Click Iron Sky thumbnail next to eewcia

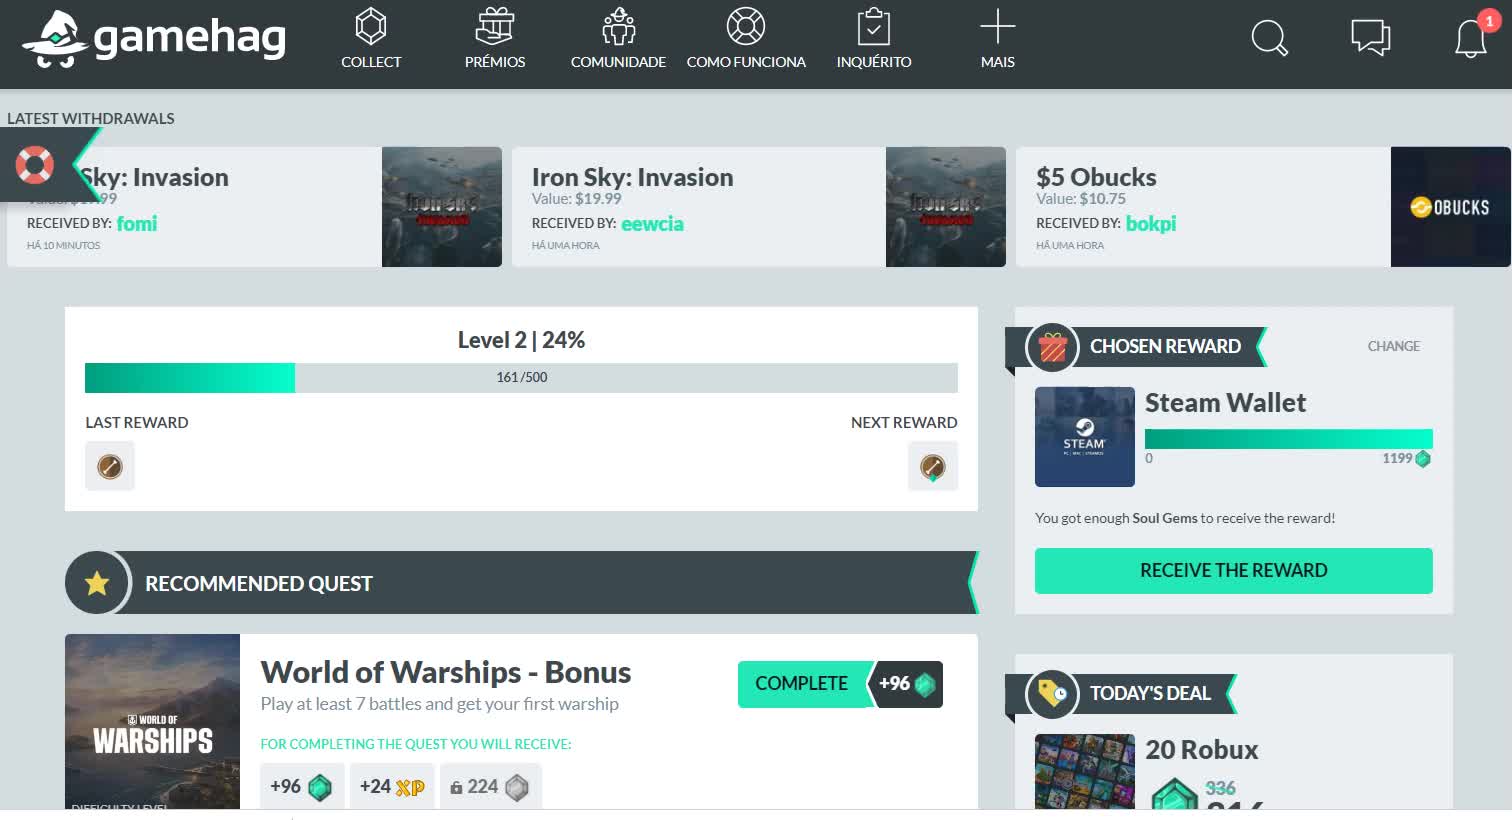click(946, 207)
